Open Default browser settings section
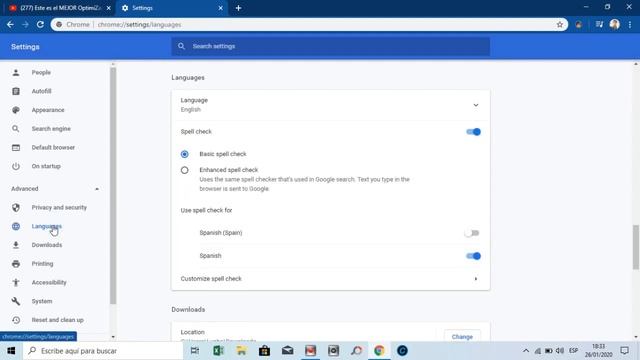 (53, 147)
